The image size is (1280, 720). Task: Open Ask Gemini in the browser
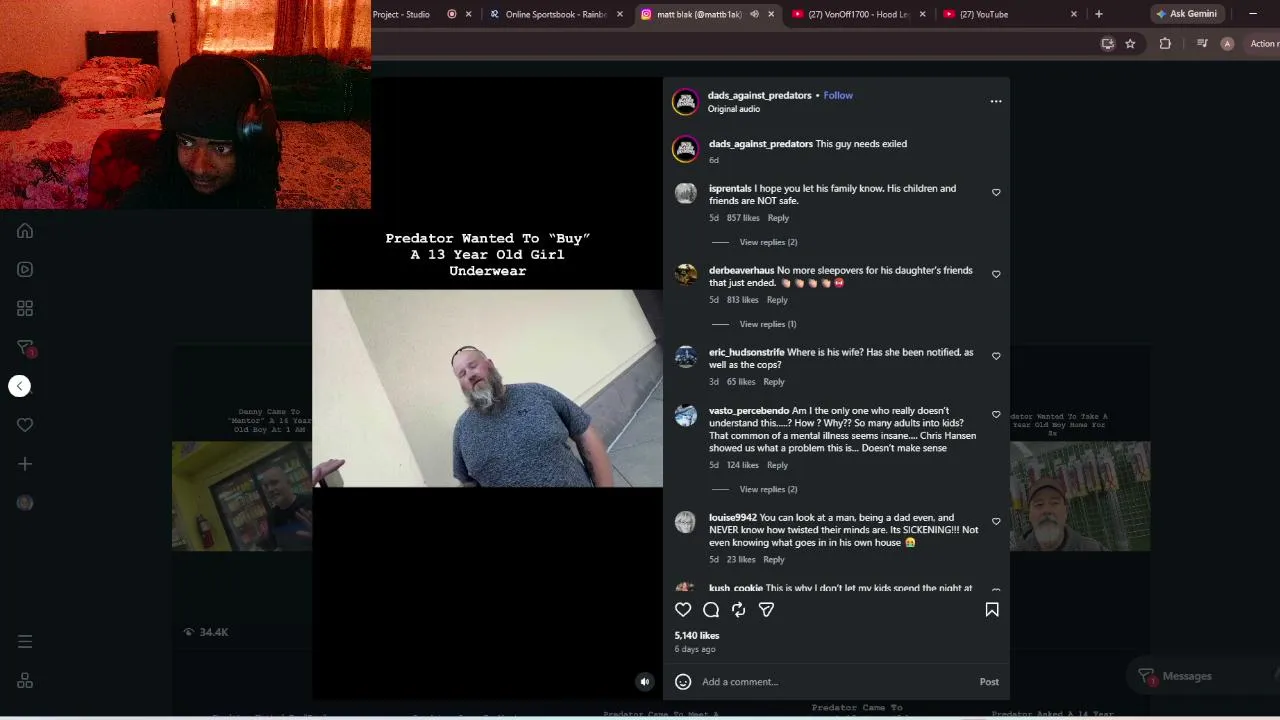click(x=1186, y=14)
